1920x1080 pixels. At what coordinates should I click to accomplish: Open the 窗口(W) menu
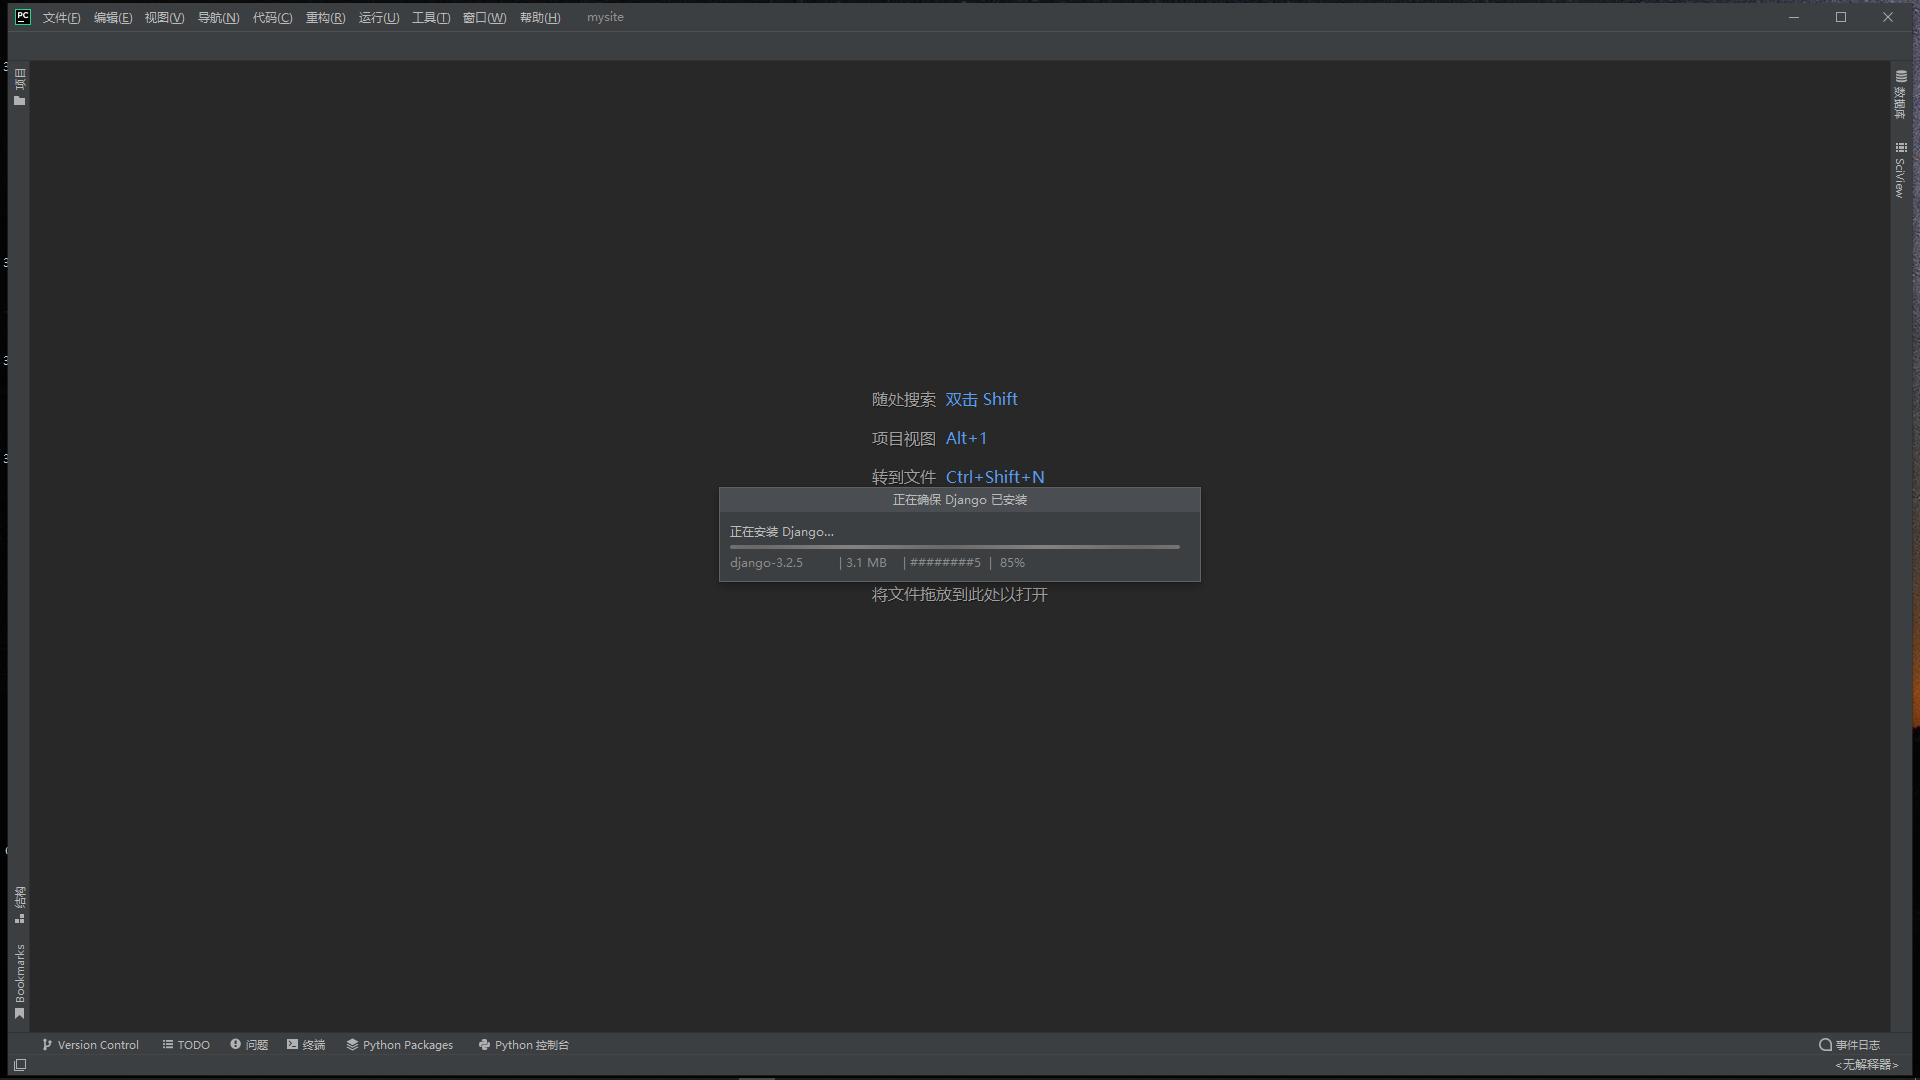(x=484, y=17)
